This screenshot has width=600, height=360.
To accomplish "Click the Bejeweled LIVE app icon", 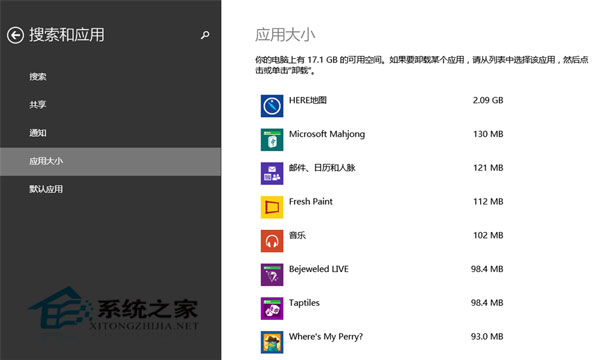I will click(x=272, y=275).
